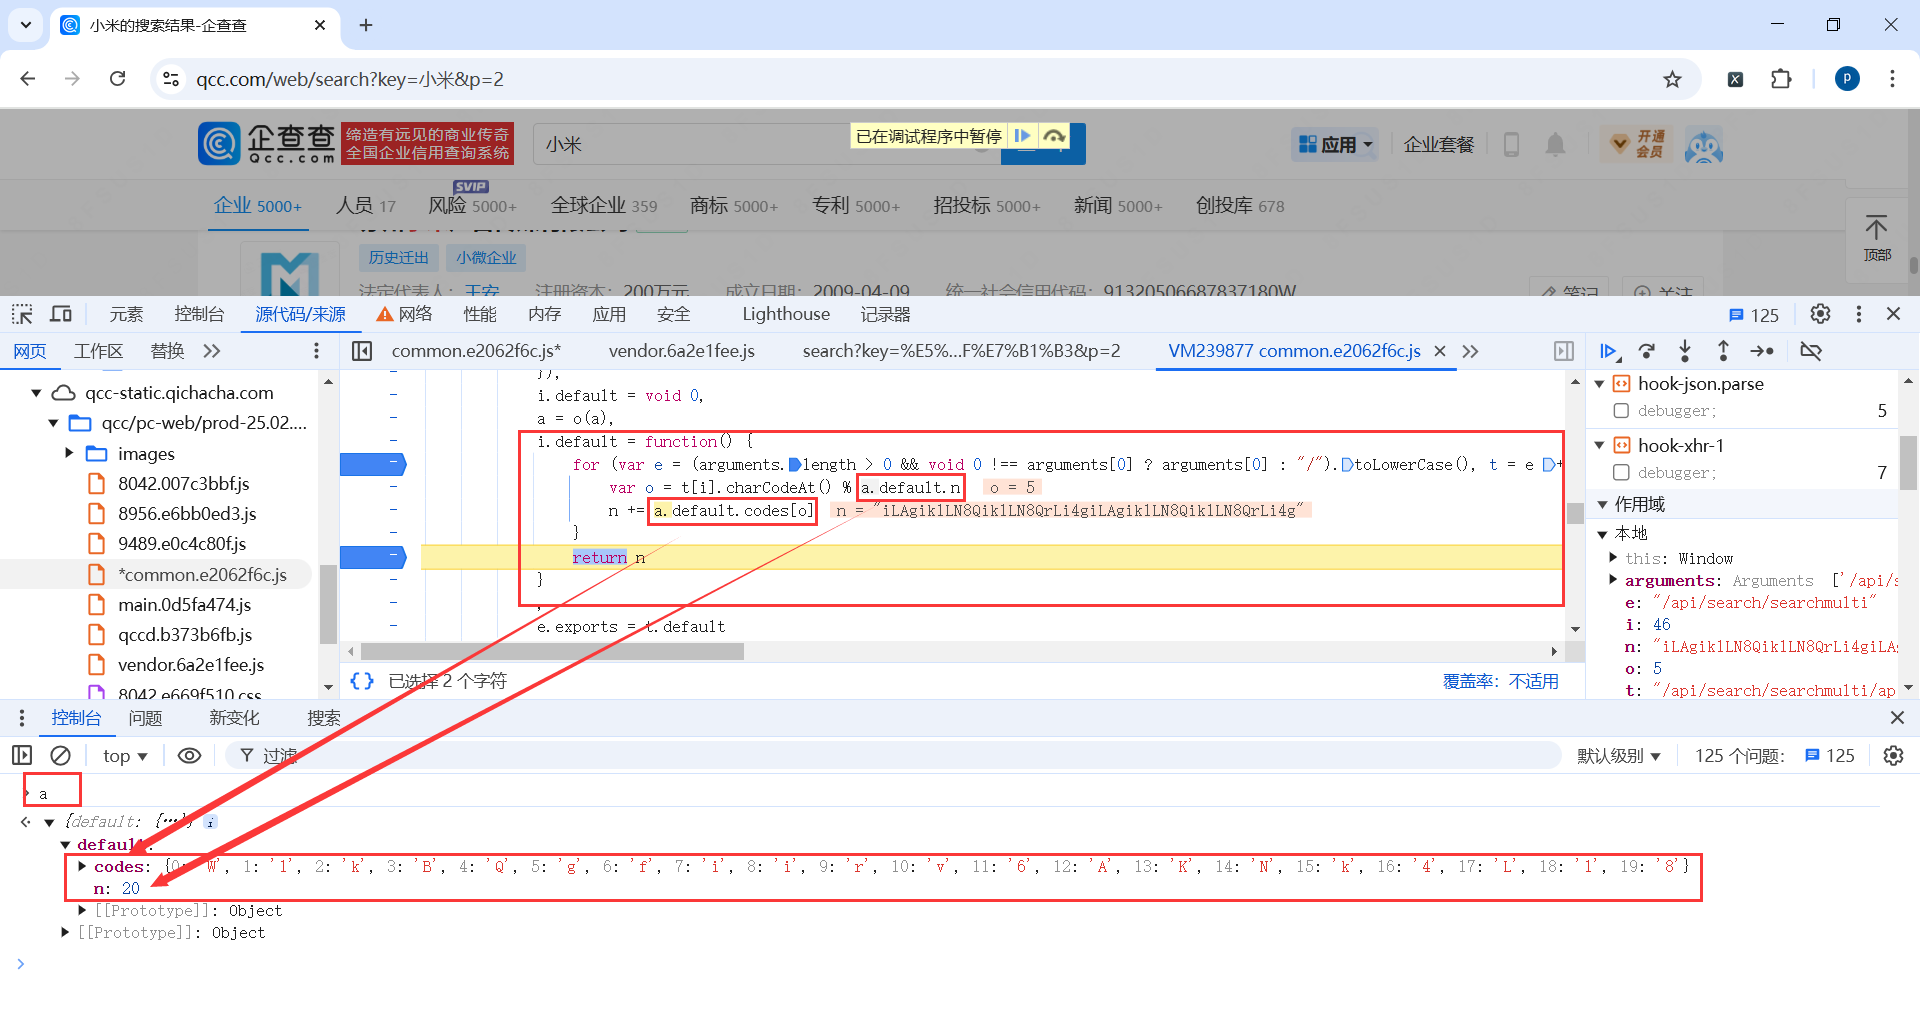Activate the inspect element picker icon
This screenshot has width=1920, height=1030.
tap(22, 314)
